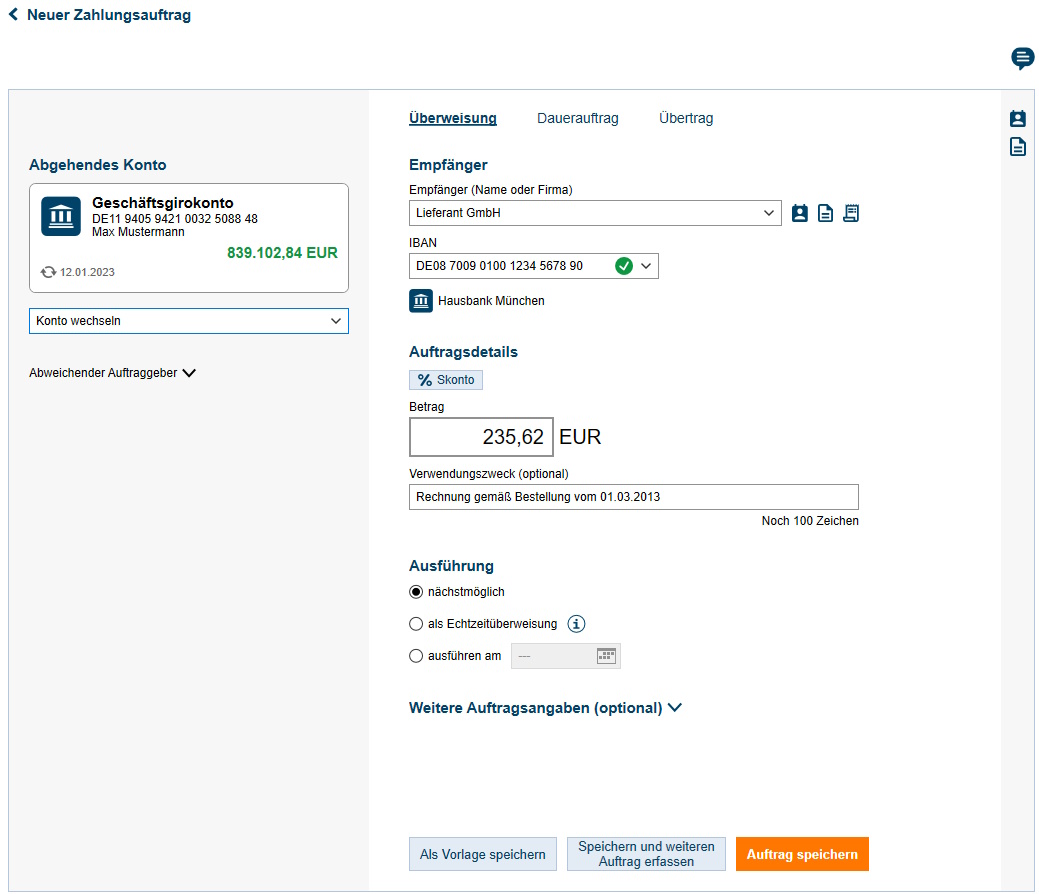Open the chat message icon at top right

(1022, 58)
